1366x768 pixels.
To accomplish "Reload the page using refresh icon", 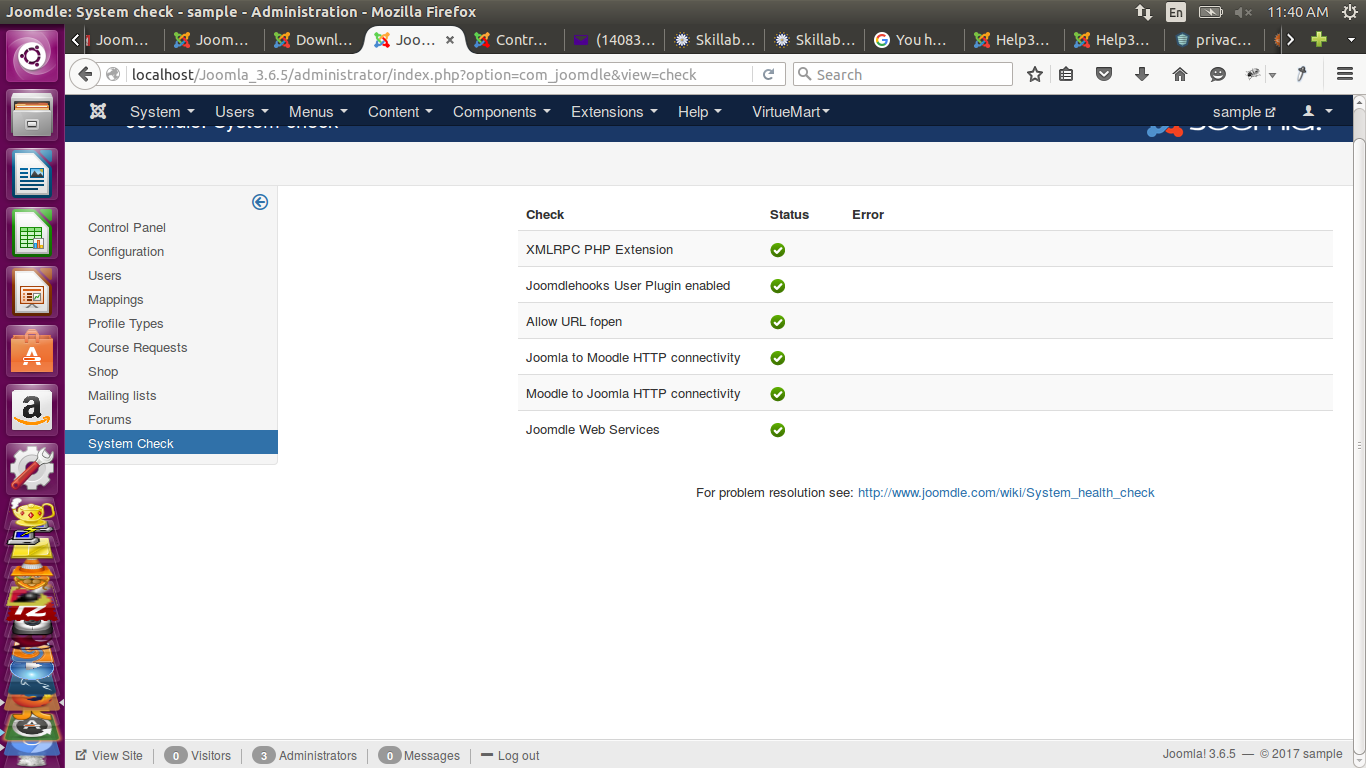I will tap(768, 75).
